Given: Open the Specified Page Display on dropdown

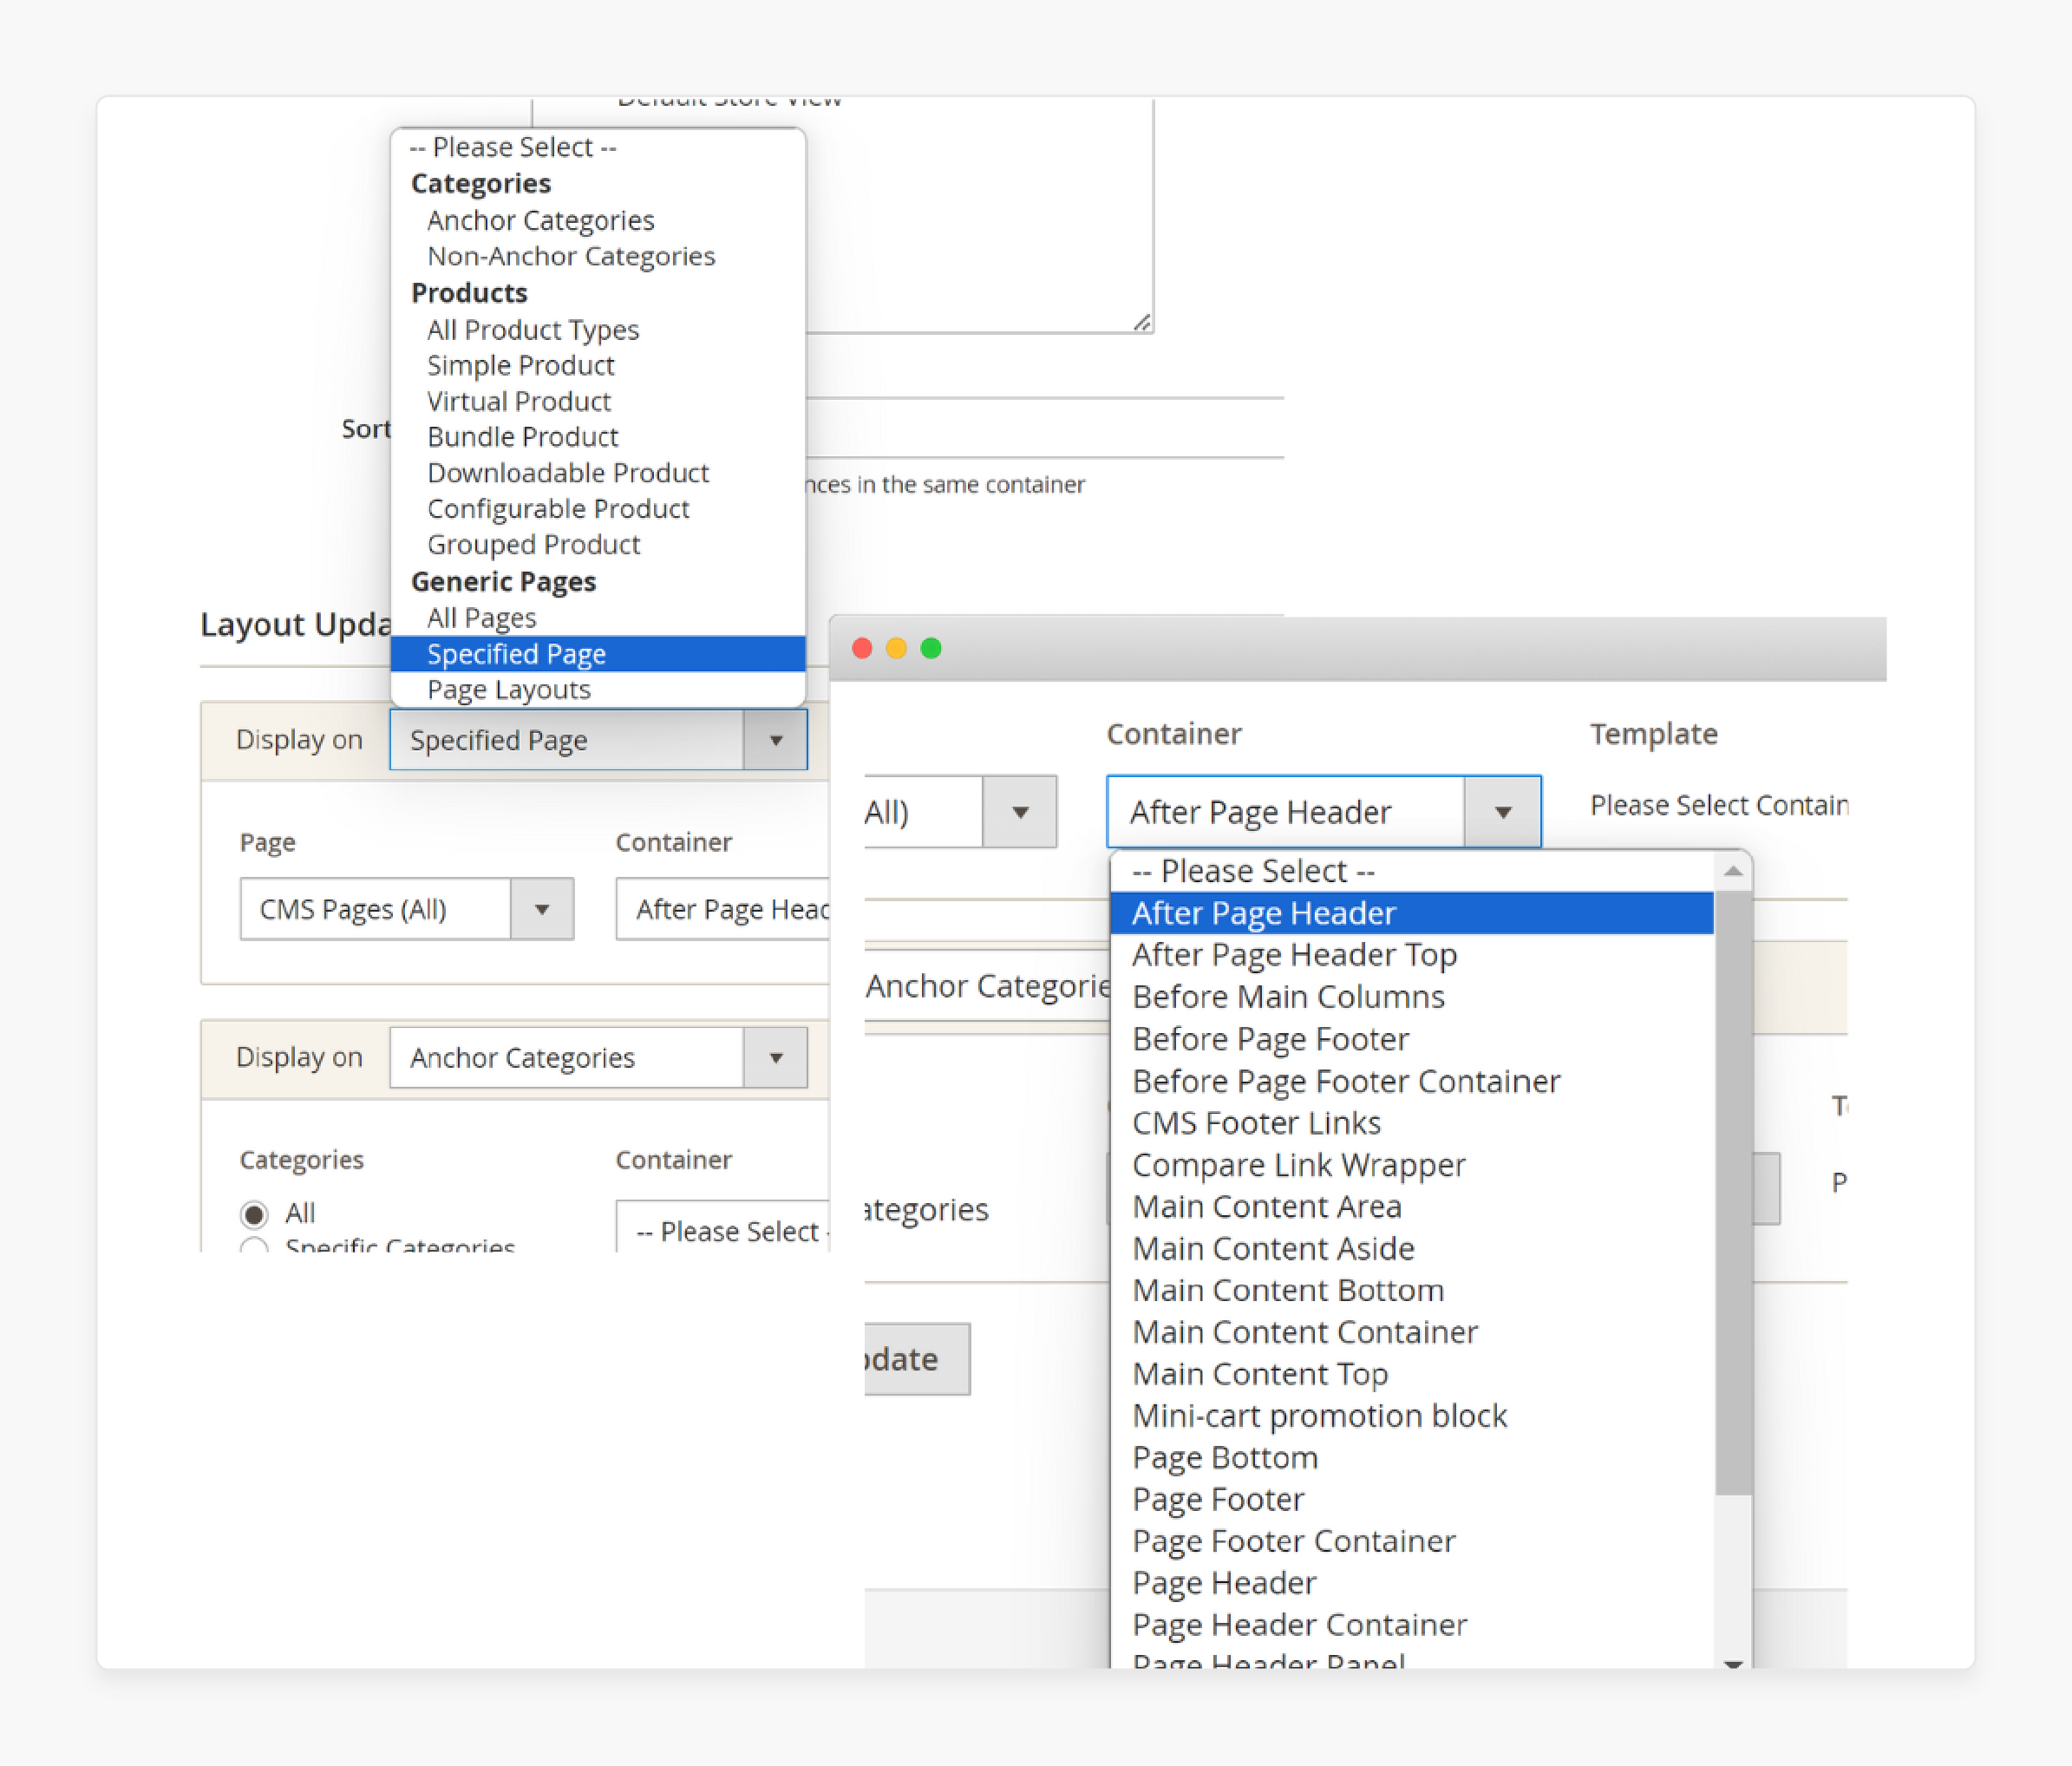Looking at the screenshot, I should [x=598, y=740].
